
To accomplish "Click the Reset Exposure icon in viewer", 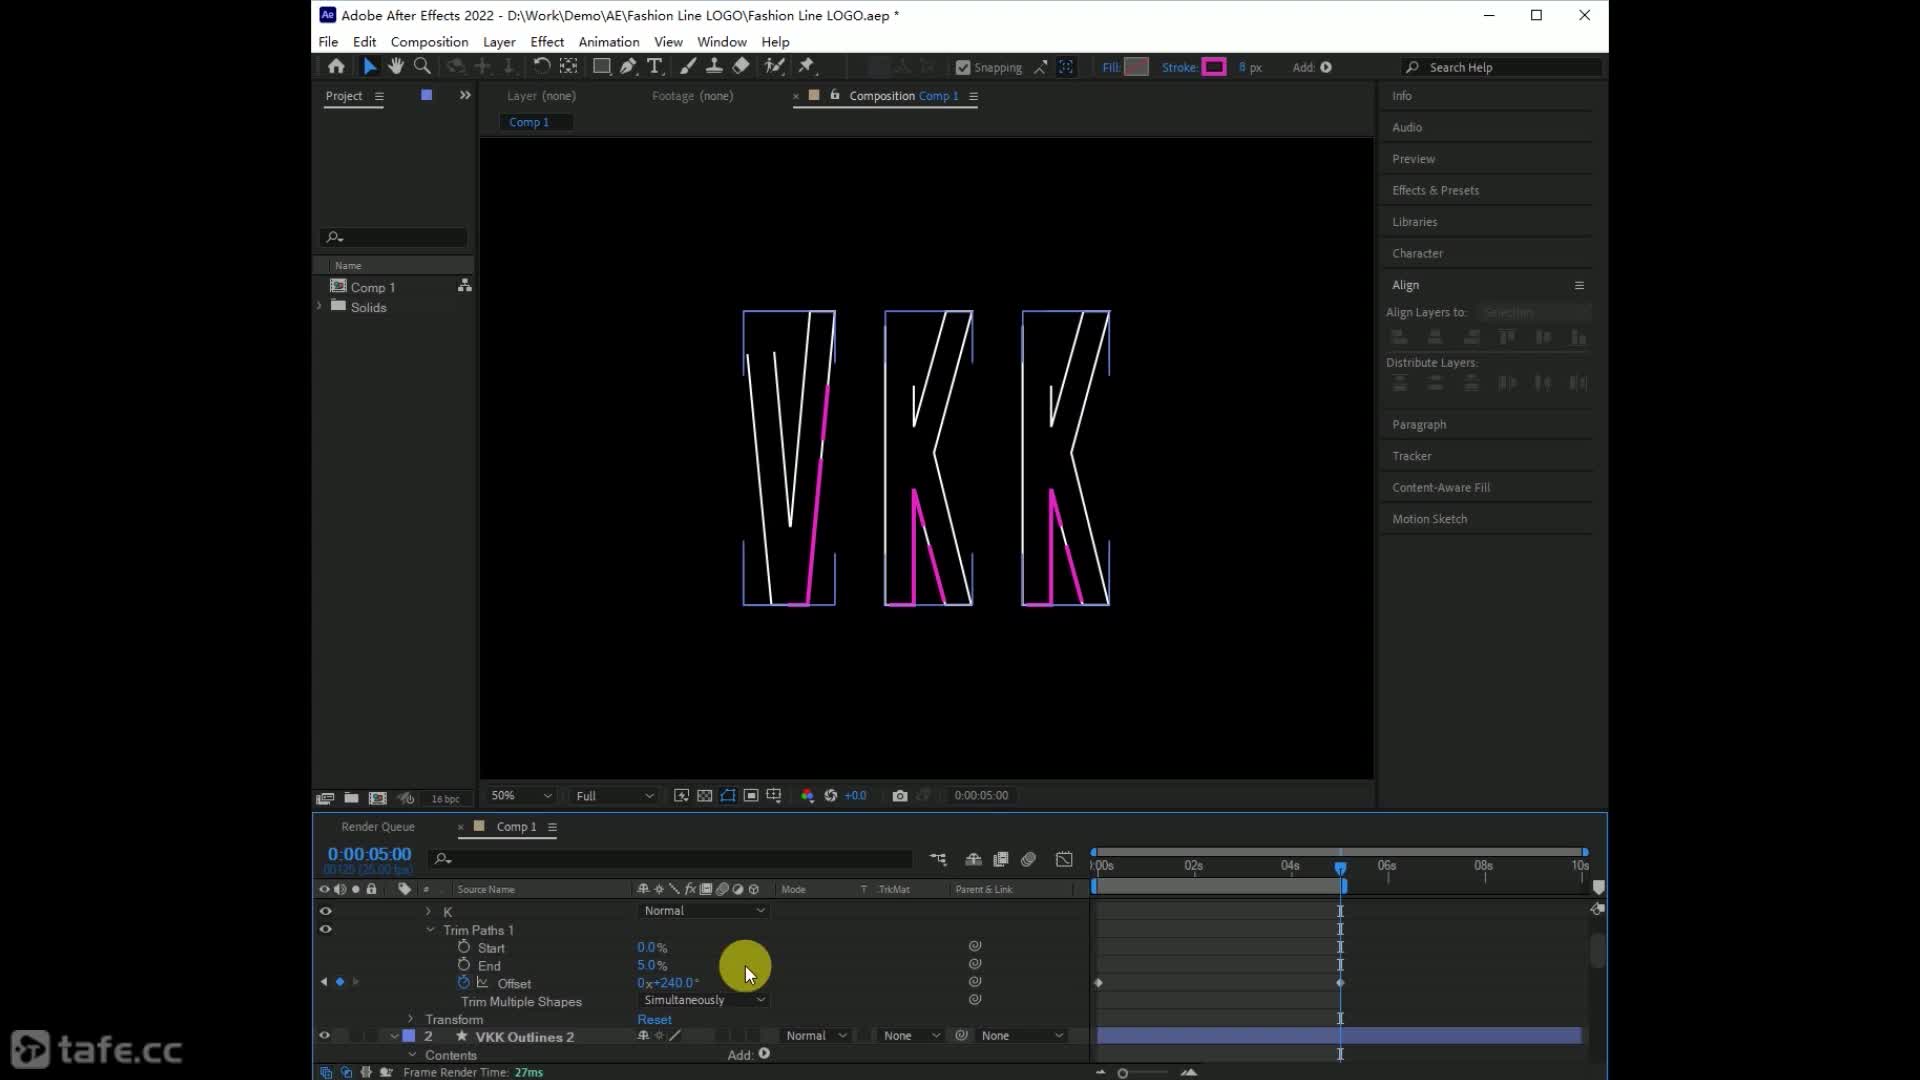I will pos(830,796).
